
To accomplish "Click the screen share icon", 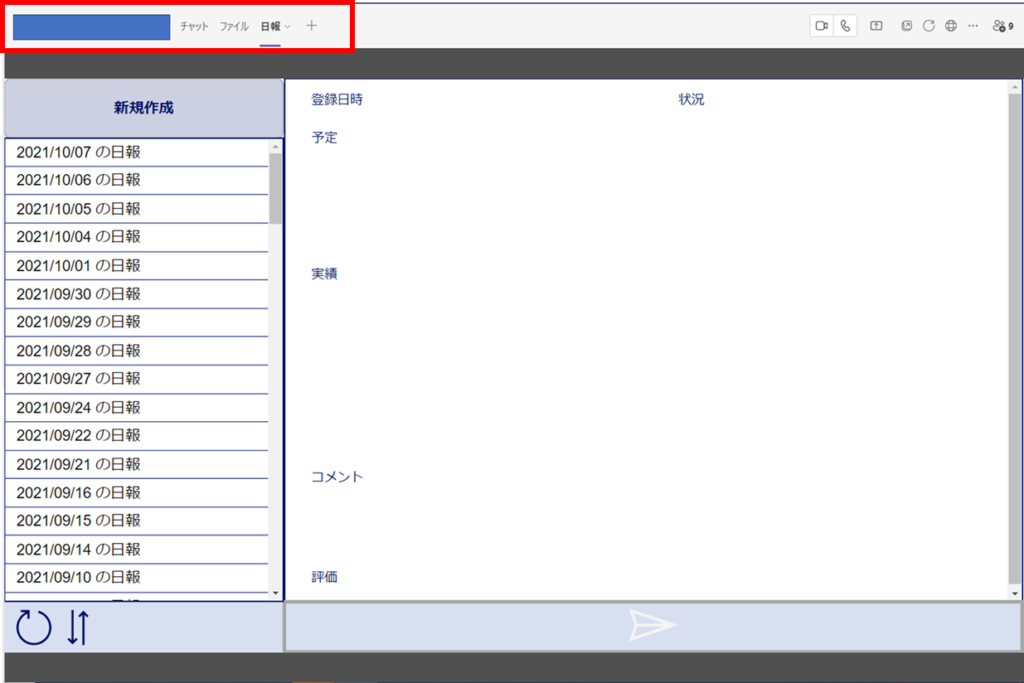I will click(x=876, y=26).
